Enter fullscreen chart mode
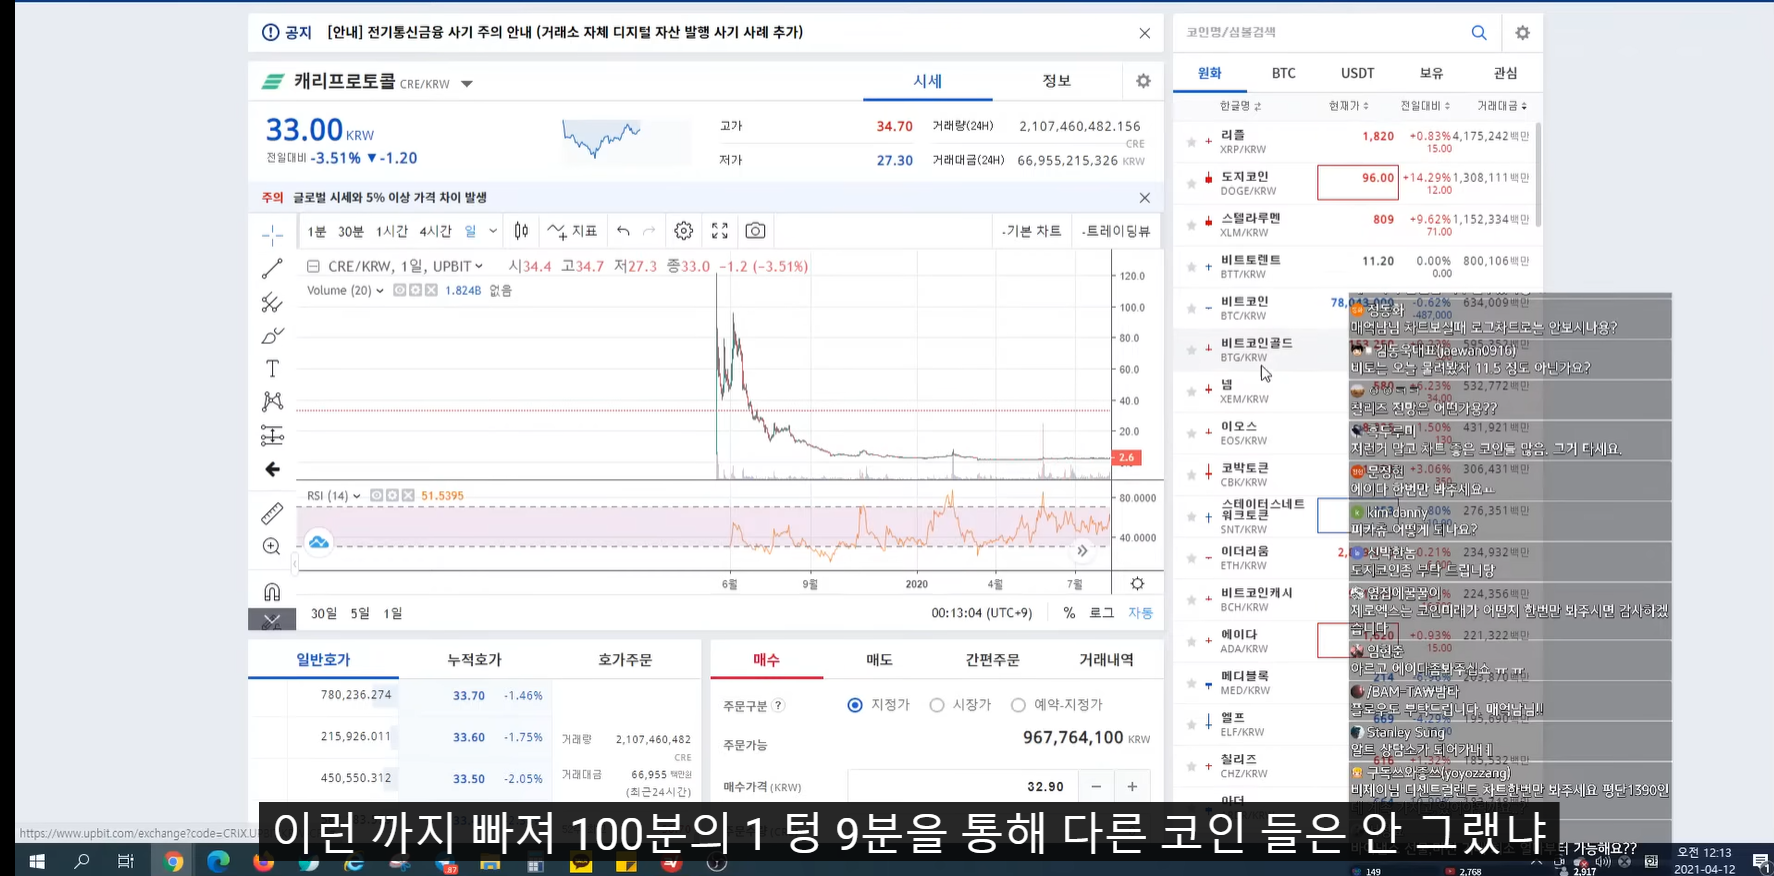 pyautogui.click(x=720, y=231)
